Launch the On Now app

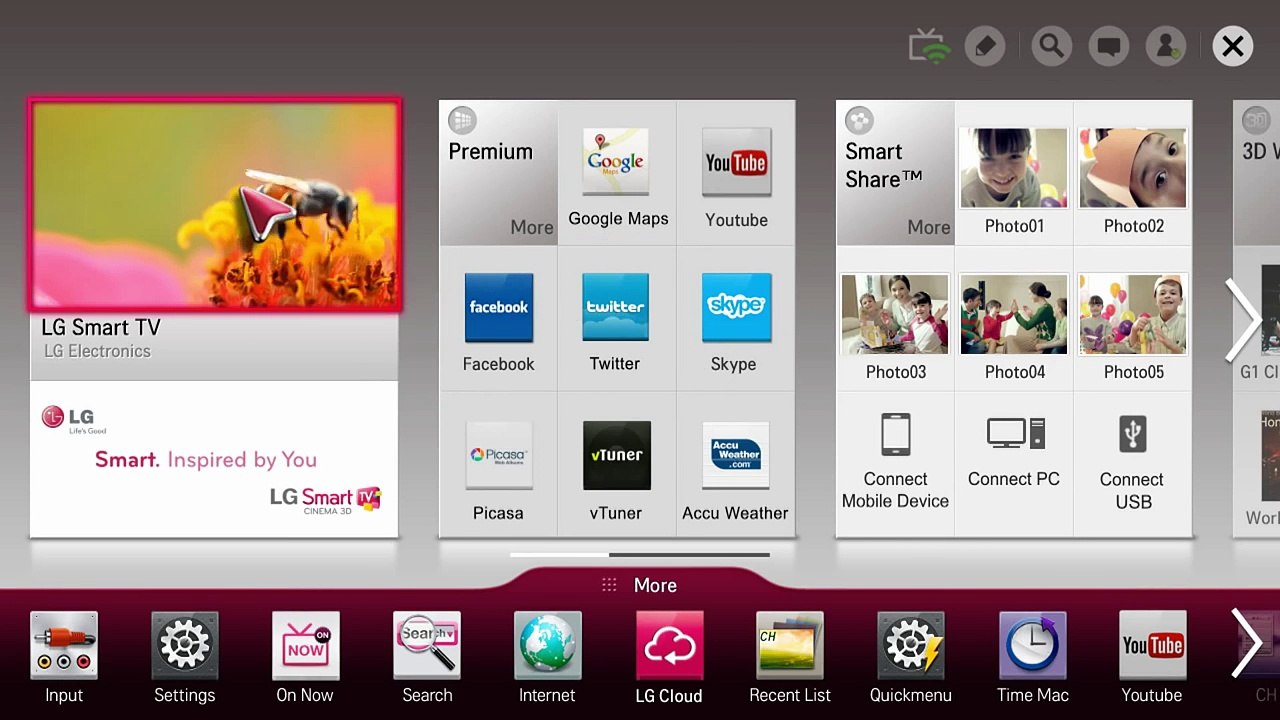[306, 658]
